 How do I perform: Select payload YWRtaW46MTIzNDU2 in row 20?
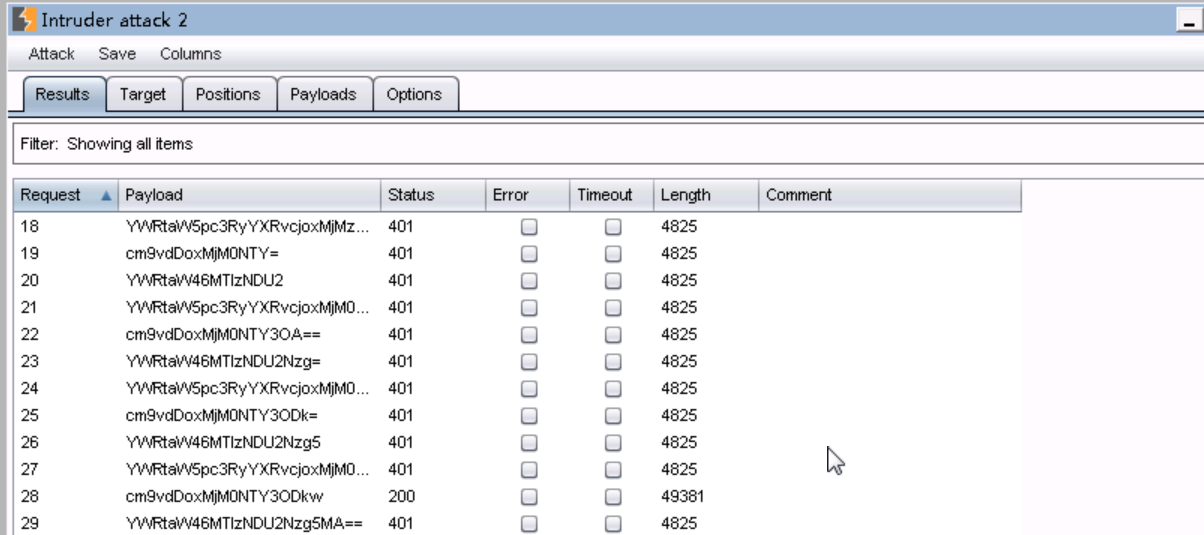tap(205, 281)
